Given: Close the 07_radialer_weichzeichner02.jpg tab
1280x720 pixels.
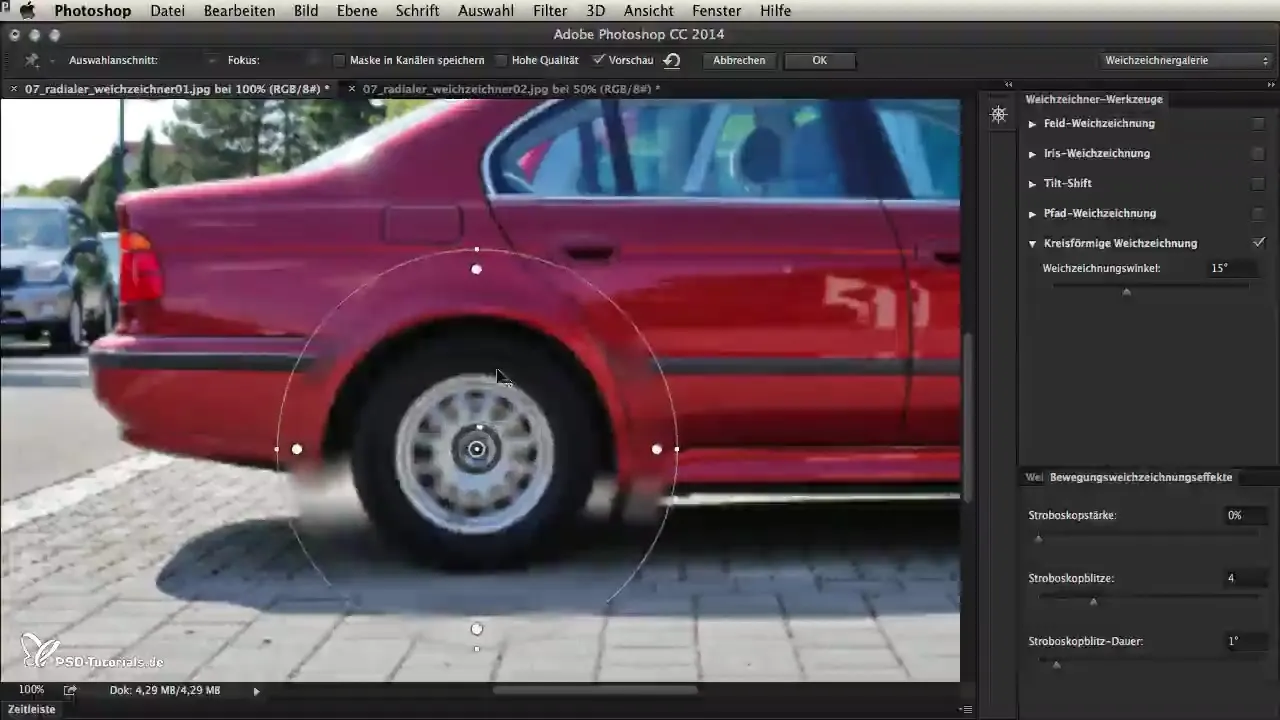Looking at the screenshot, I should point(352,89).
